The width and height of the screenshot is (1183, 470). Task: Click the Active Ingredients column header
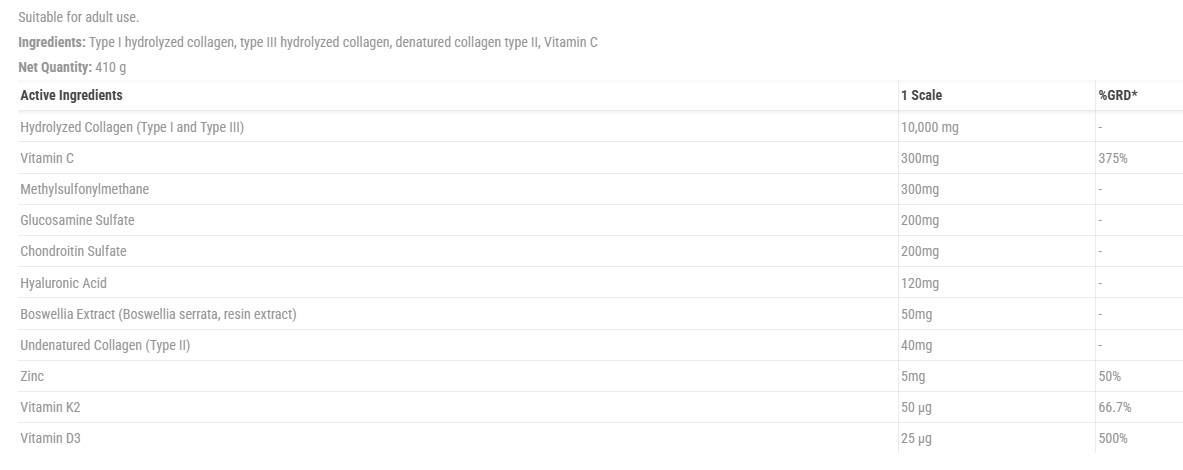point(71,95)
